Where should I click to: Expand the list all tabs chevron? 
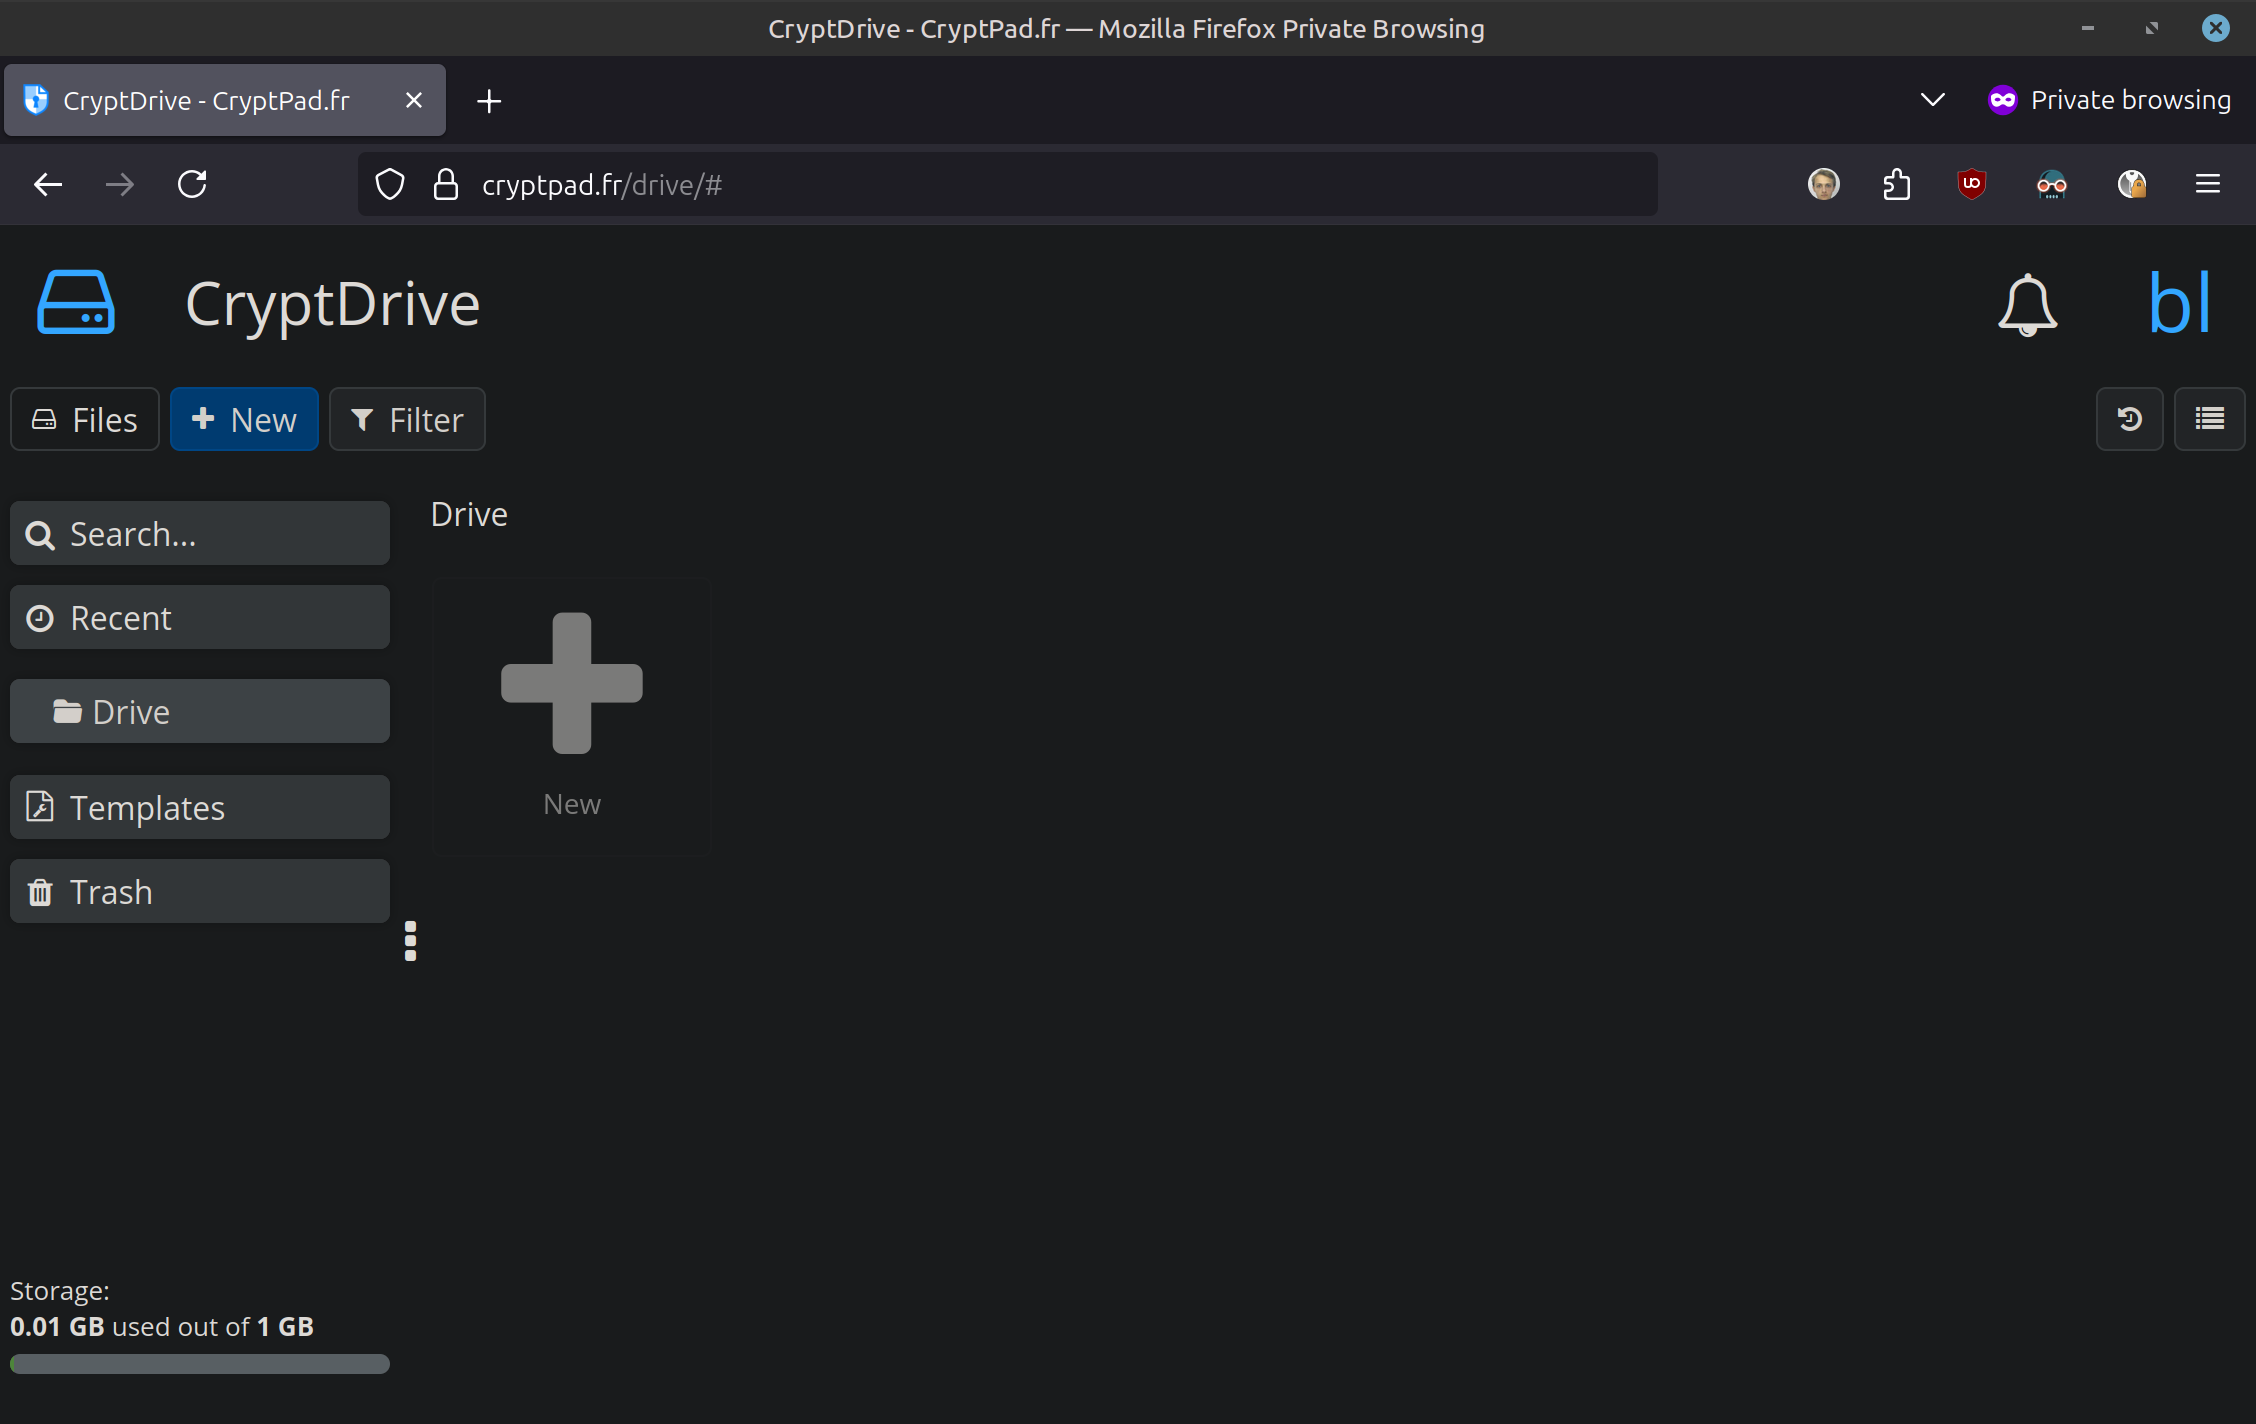(x=1932, y=100)
